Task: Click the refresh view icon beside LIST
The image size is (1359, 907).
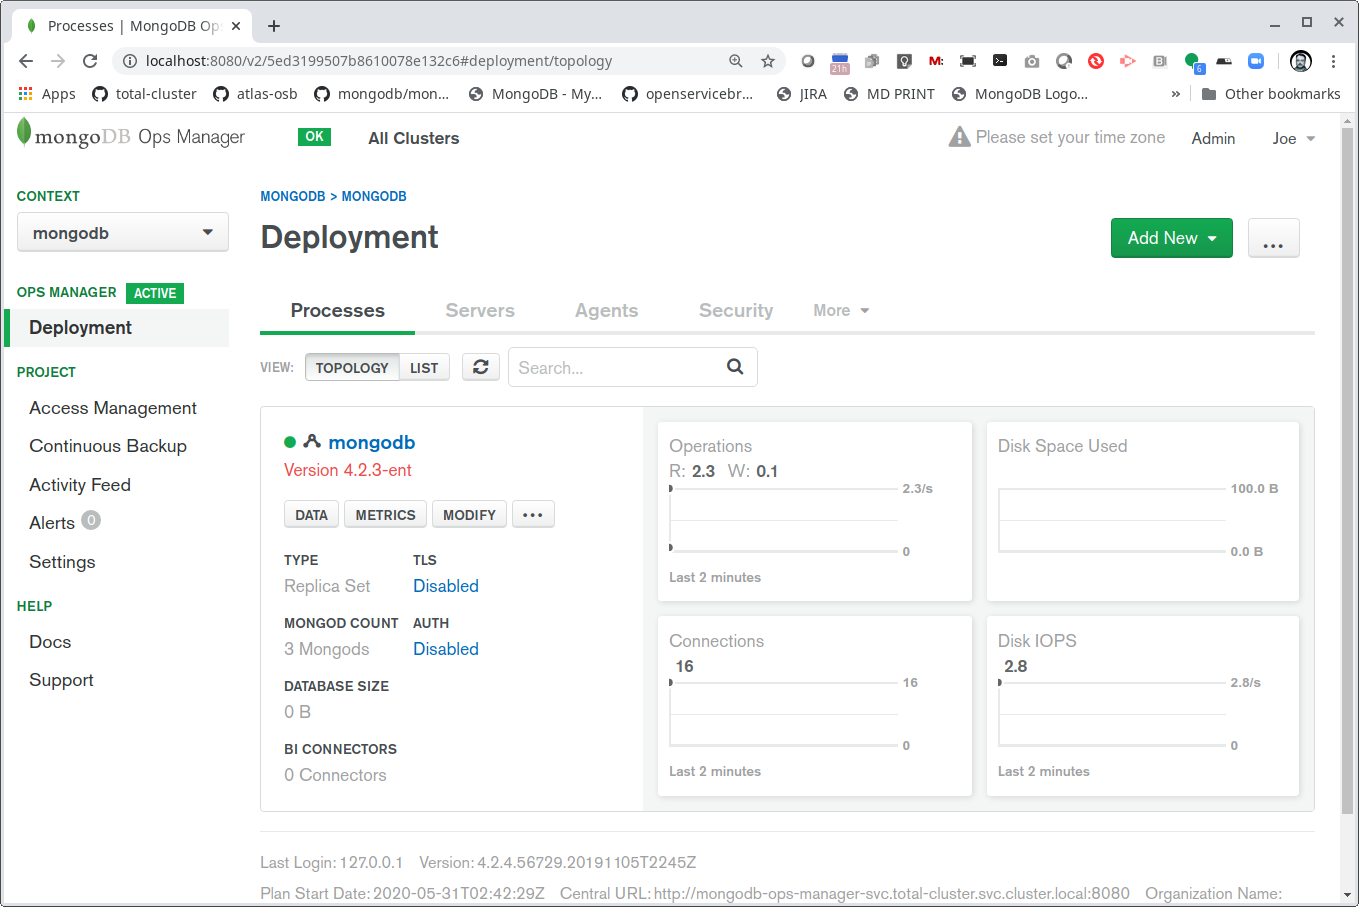Action: pos(480,367)
